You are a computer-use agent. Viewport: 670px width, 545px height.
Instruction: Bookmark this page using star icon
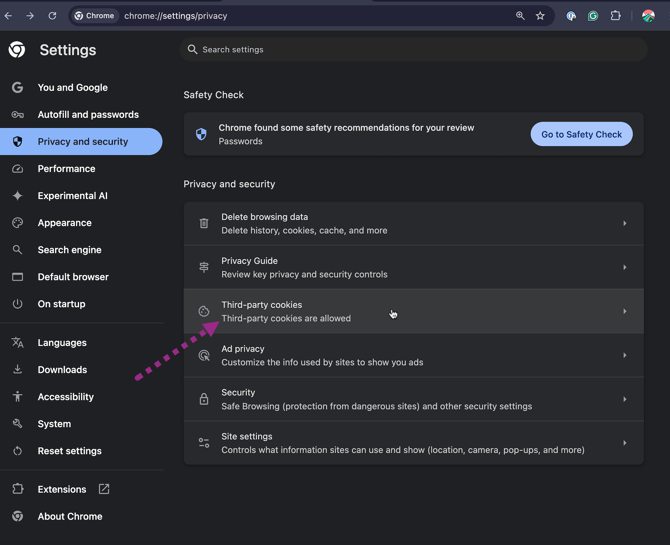(x=540, y=16)
